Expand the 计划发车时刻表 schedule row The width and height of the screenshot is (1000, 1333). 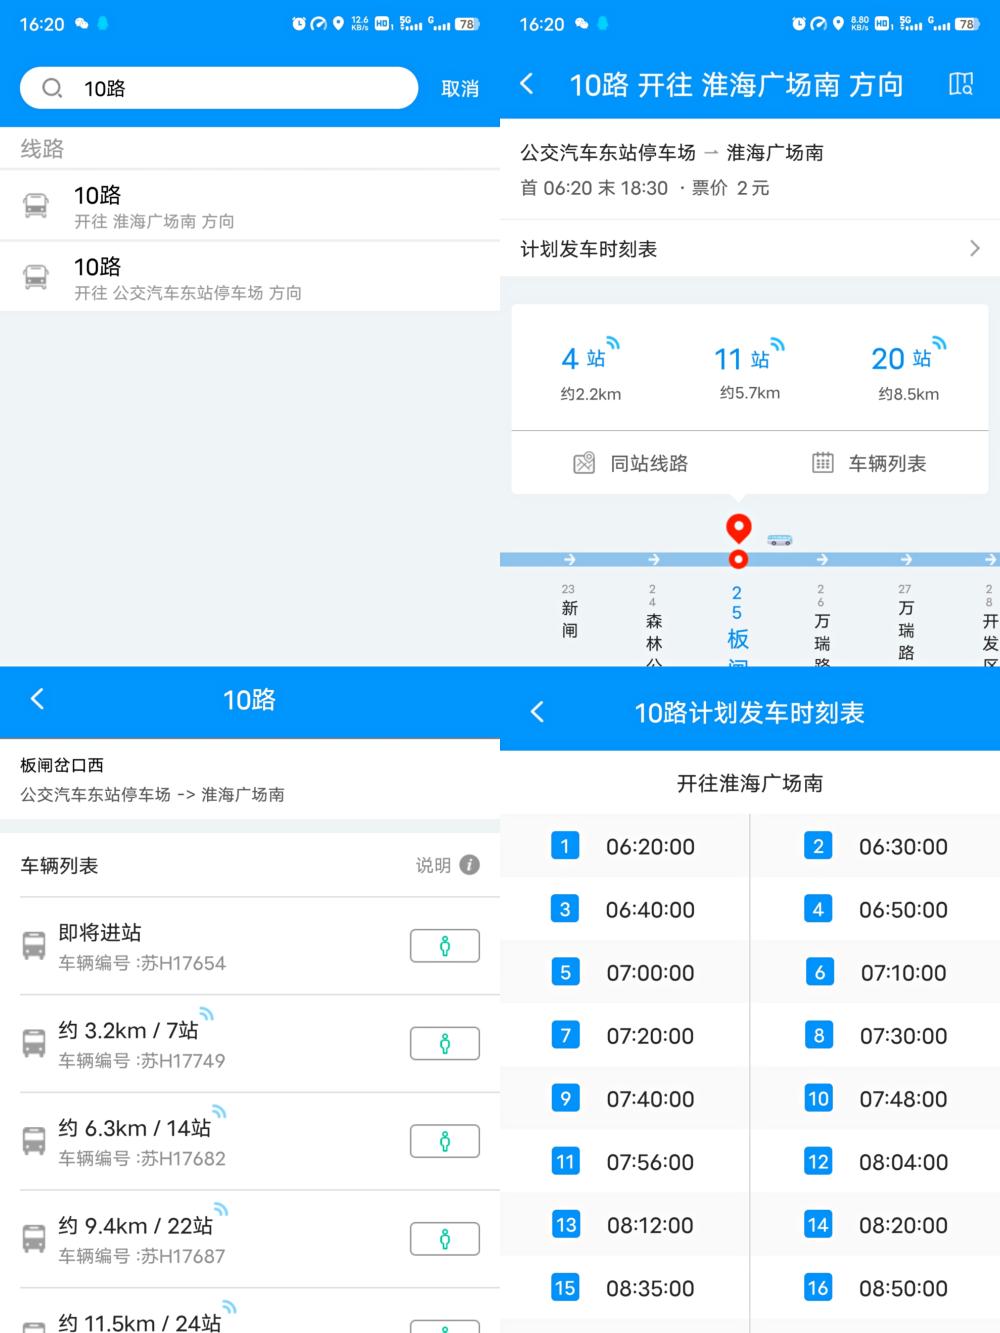click(750, 249)
